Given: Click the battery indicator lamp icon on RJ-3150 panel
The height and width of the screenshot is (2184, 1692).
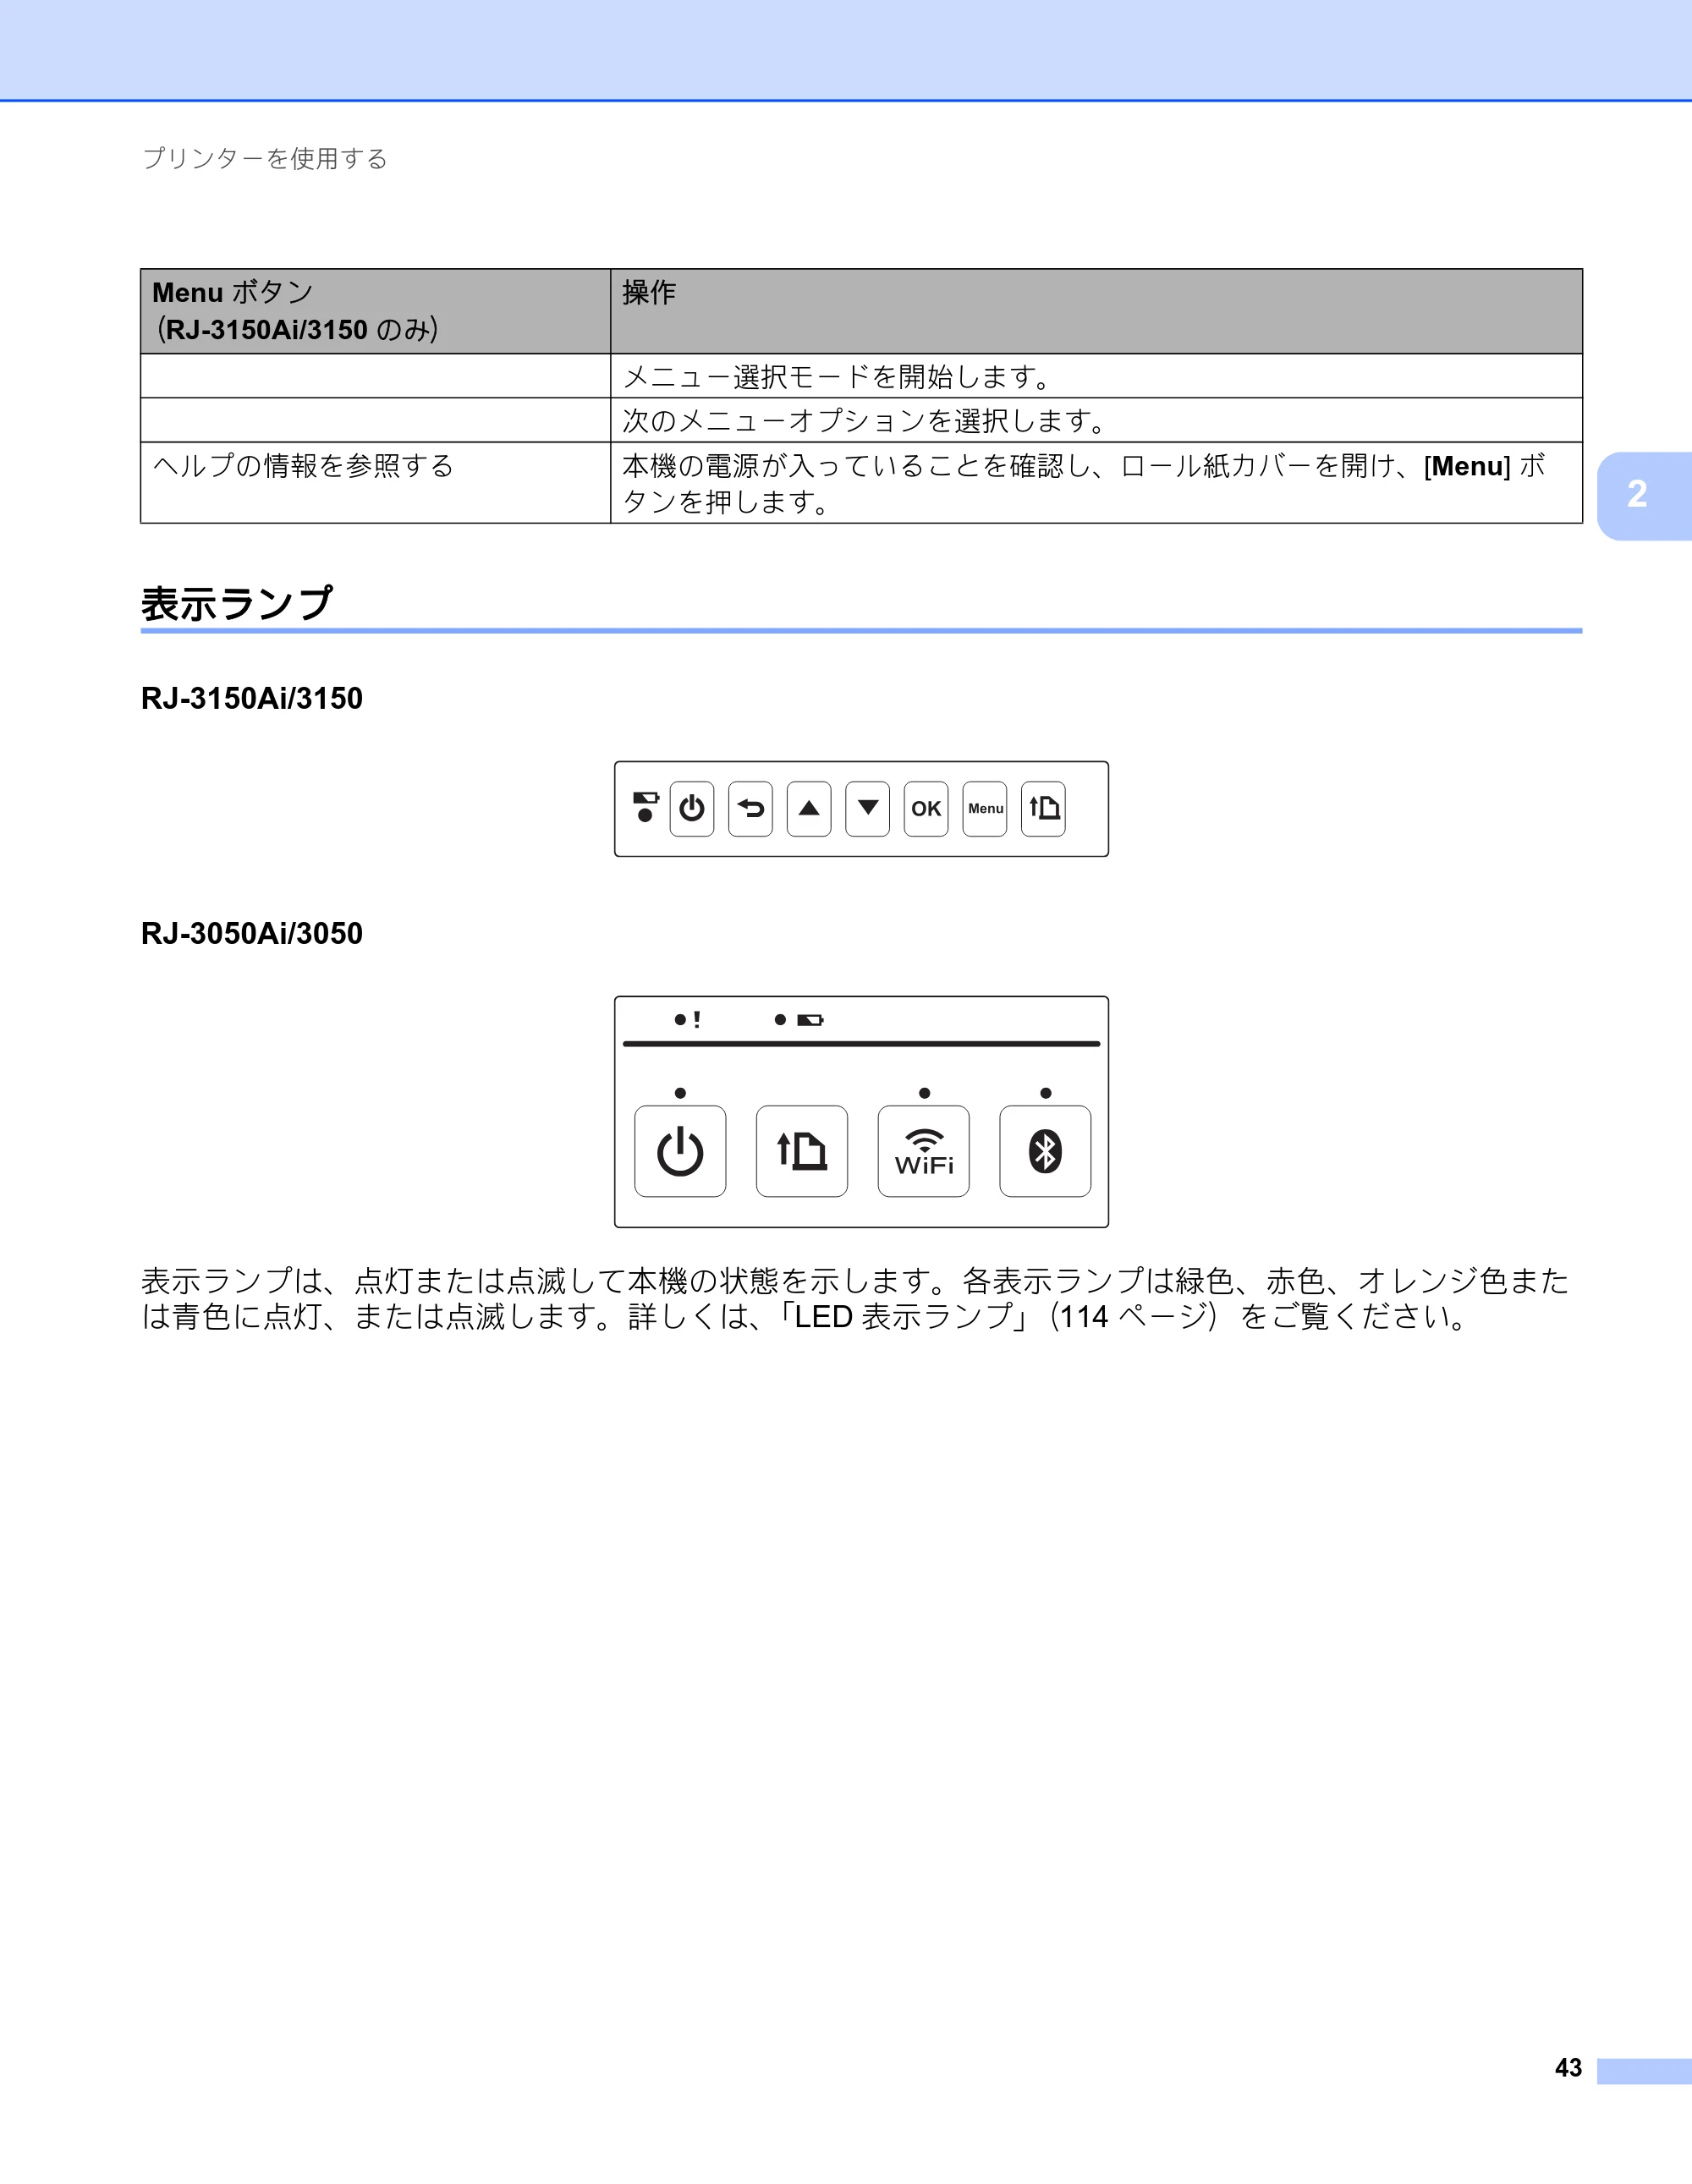Looking at the screenshot, I should coord(646,806).
